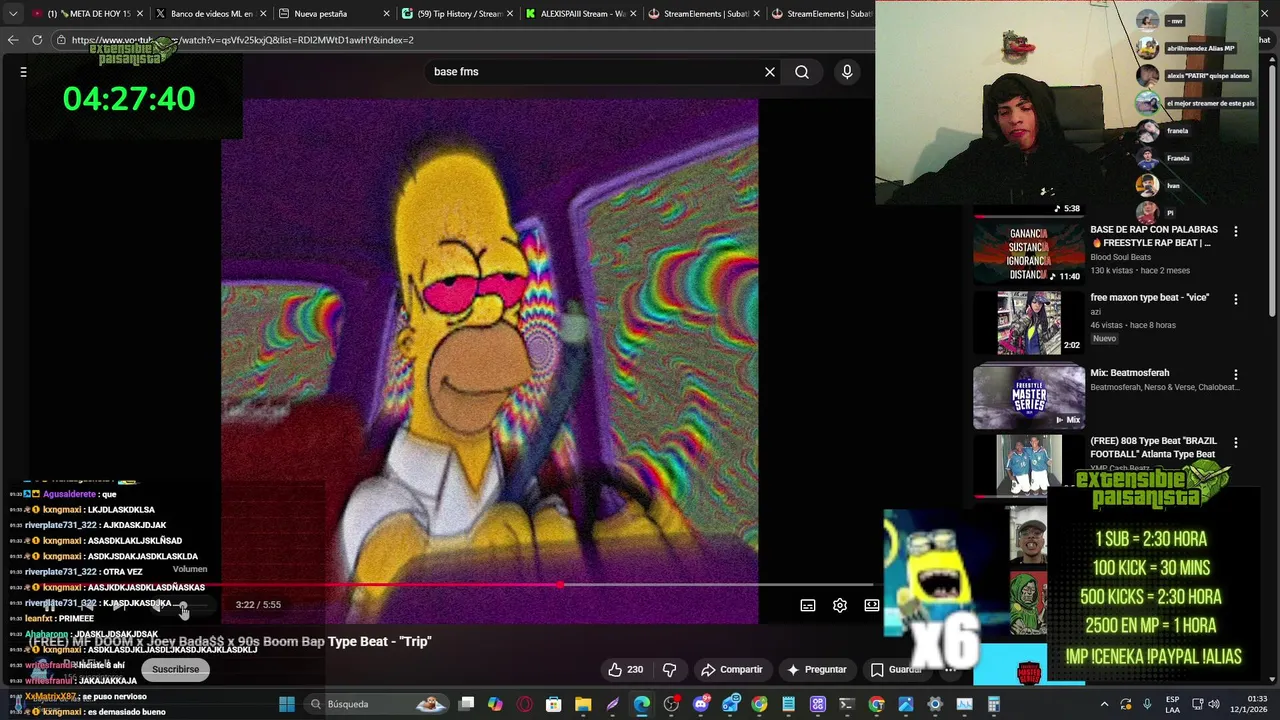Activate voice search microphone icon
The image size is (1280, 720).
(847, 72)
